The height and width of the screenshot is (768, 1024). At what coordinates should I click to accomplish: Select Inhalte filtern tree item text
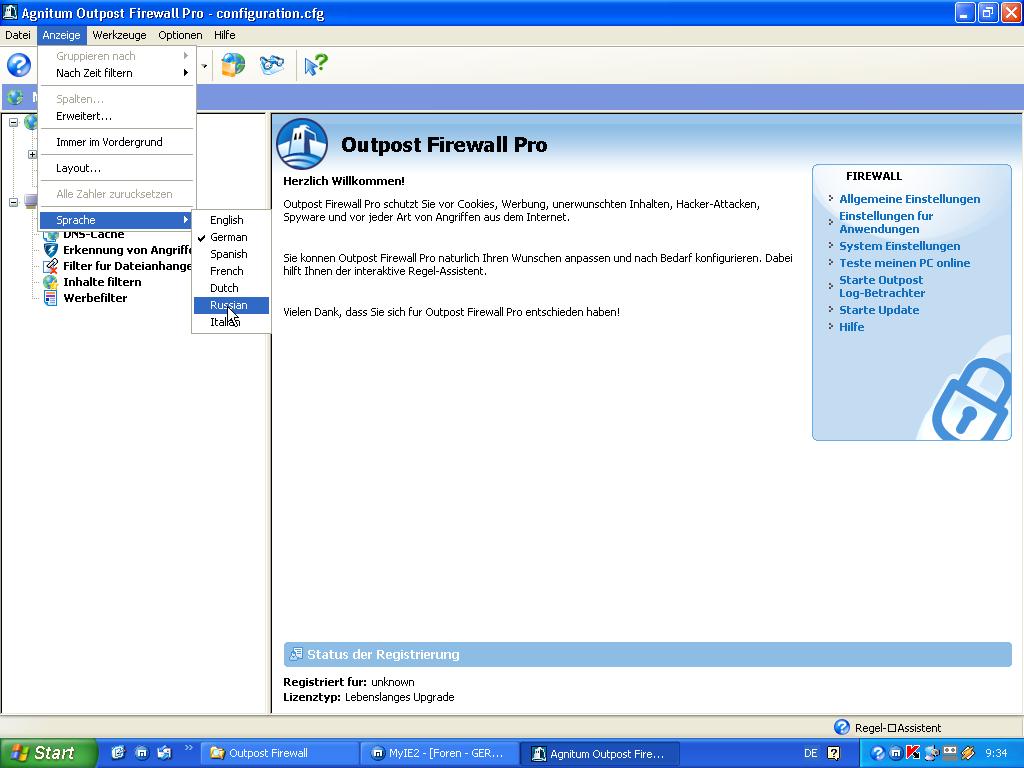tap(102, 281)
